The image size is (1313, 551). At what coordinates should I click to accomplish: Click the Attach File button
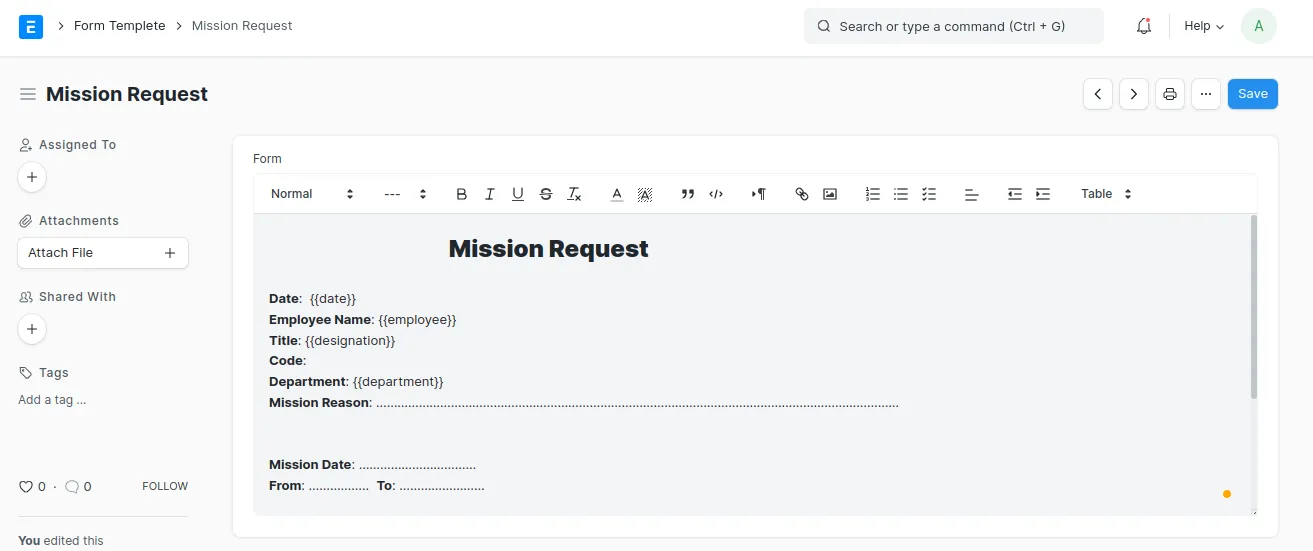[x=103, y=253]
